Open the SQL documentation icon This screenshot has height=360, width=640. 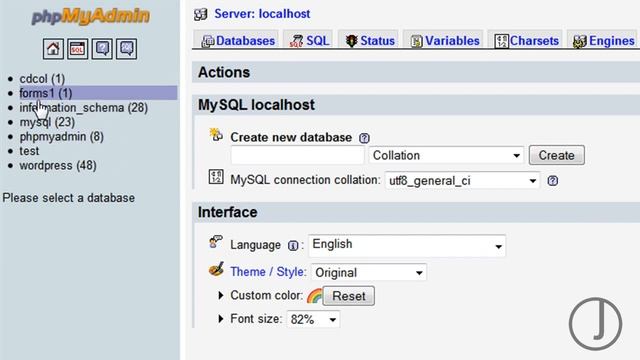[x=127, y=49]
